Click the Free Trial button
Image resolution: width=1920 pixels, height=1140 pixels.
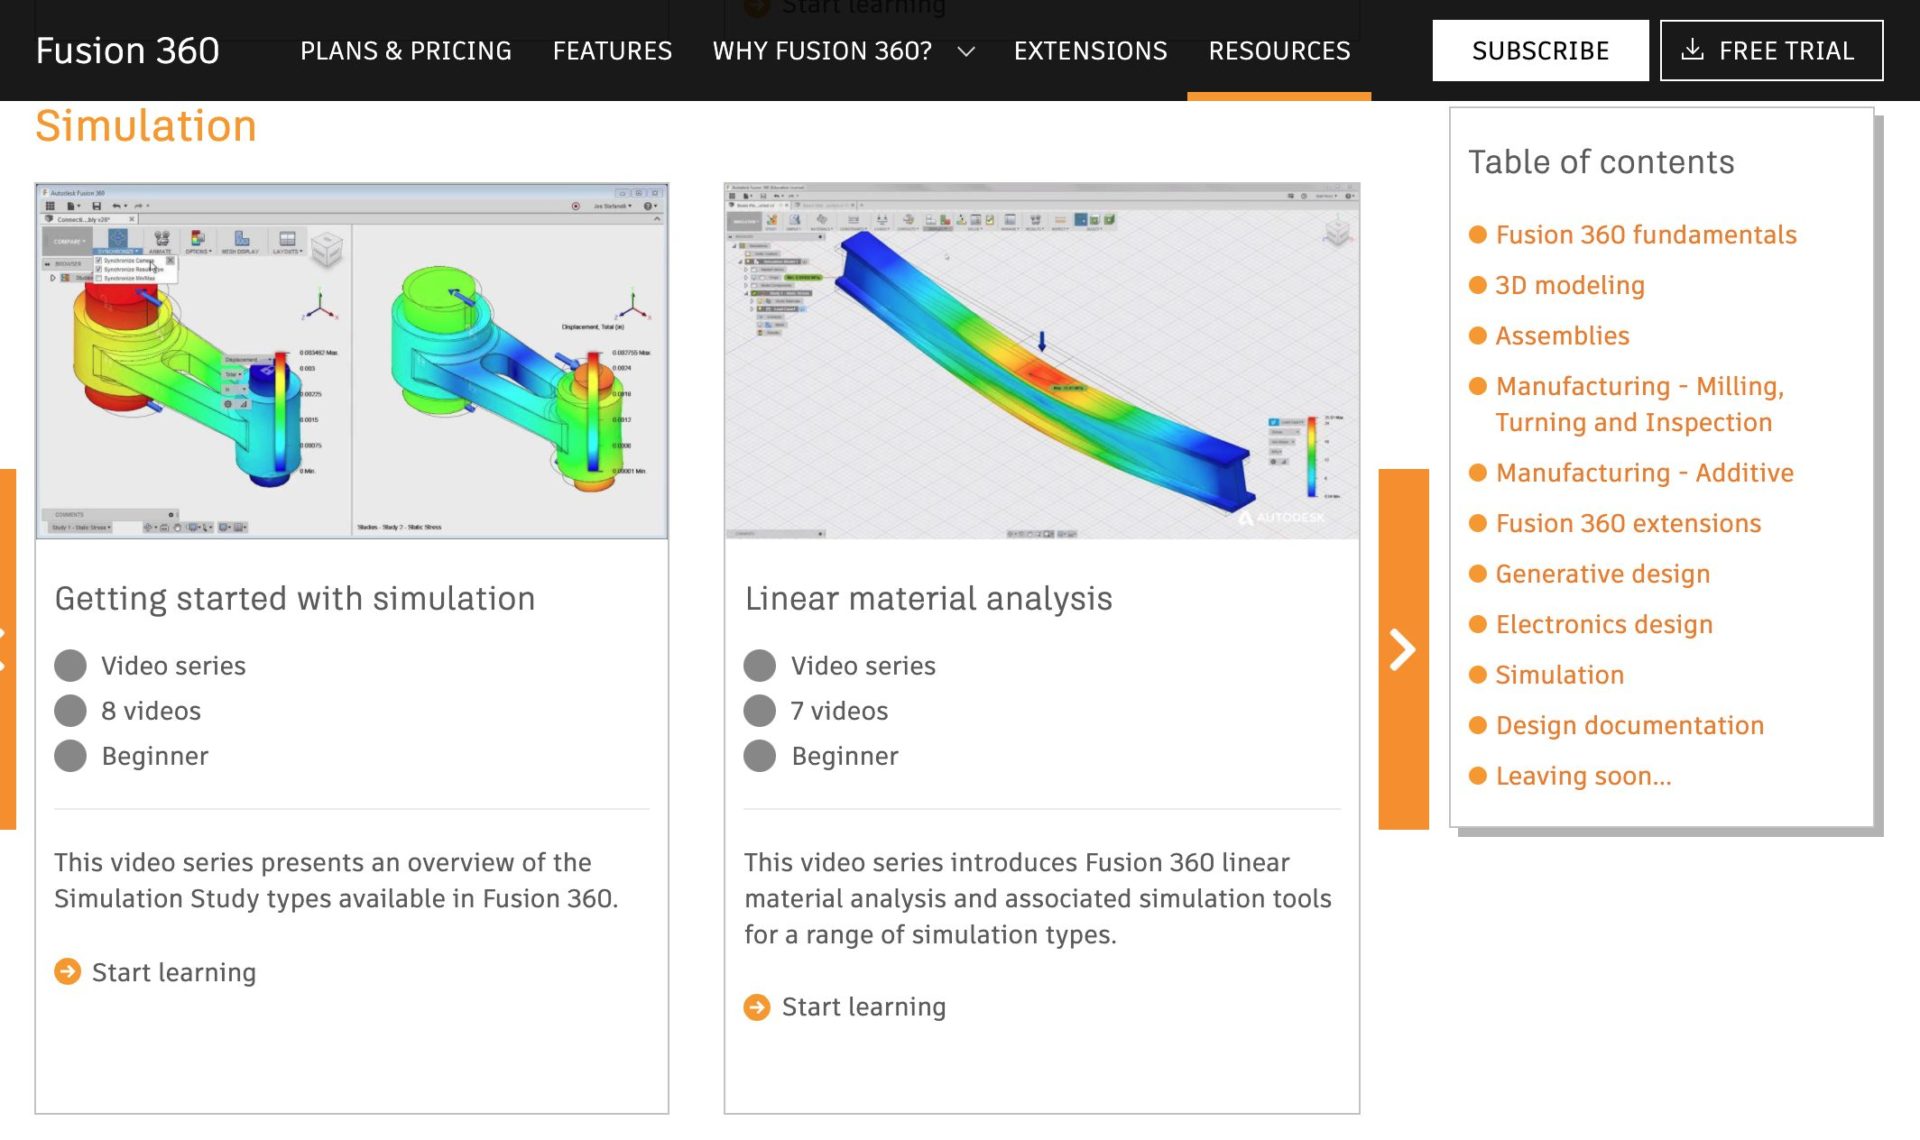pyautogui.click(x=1771, y=51)
